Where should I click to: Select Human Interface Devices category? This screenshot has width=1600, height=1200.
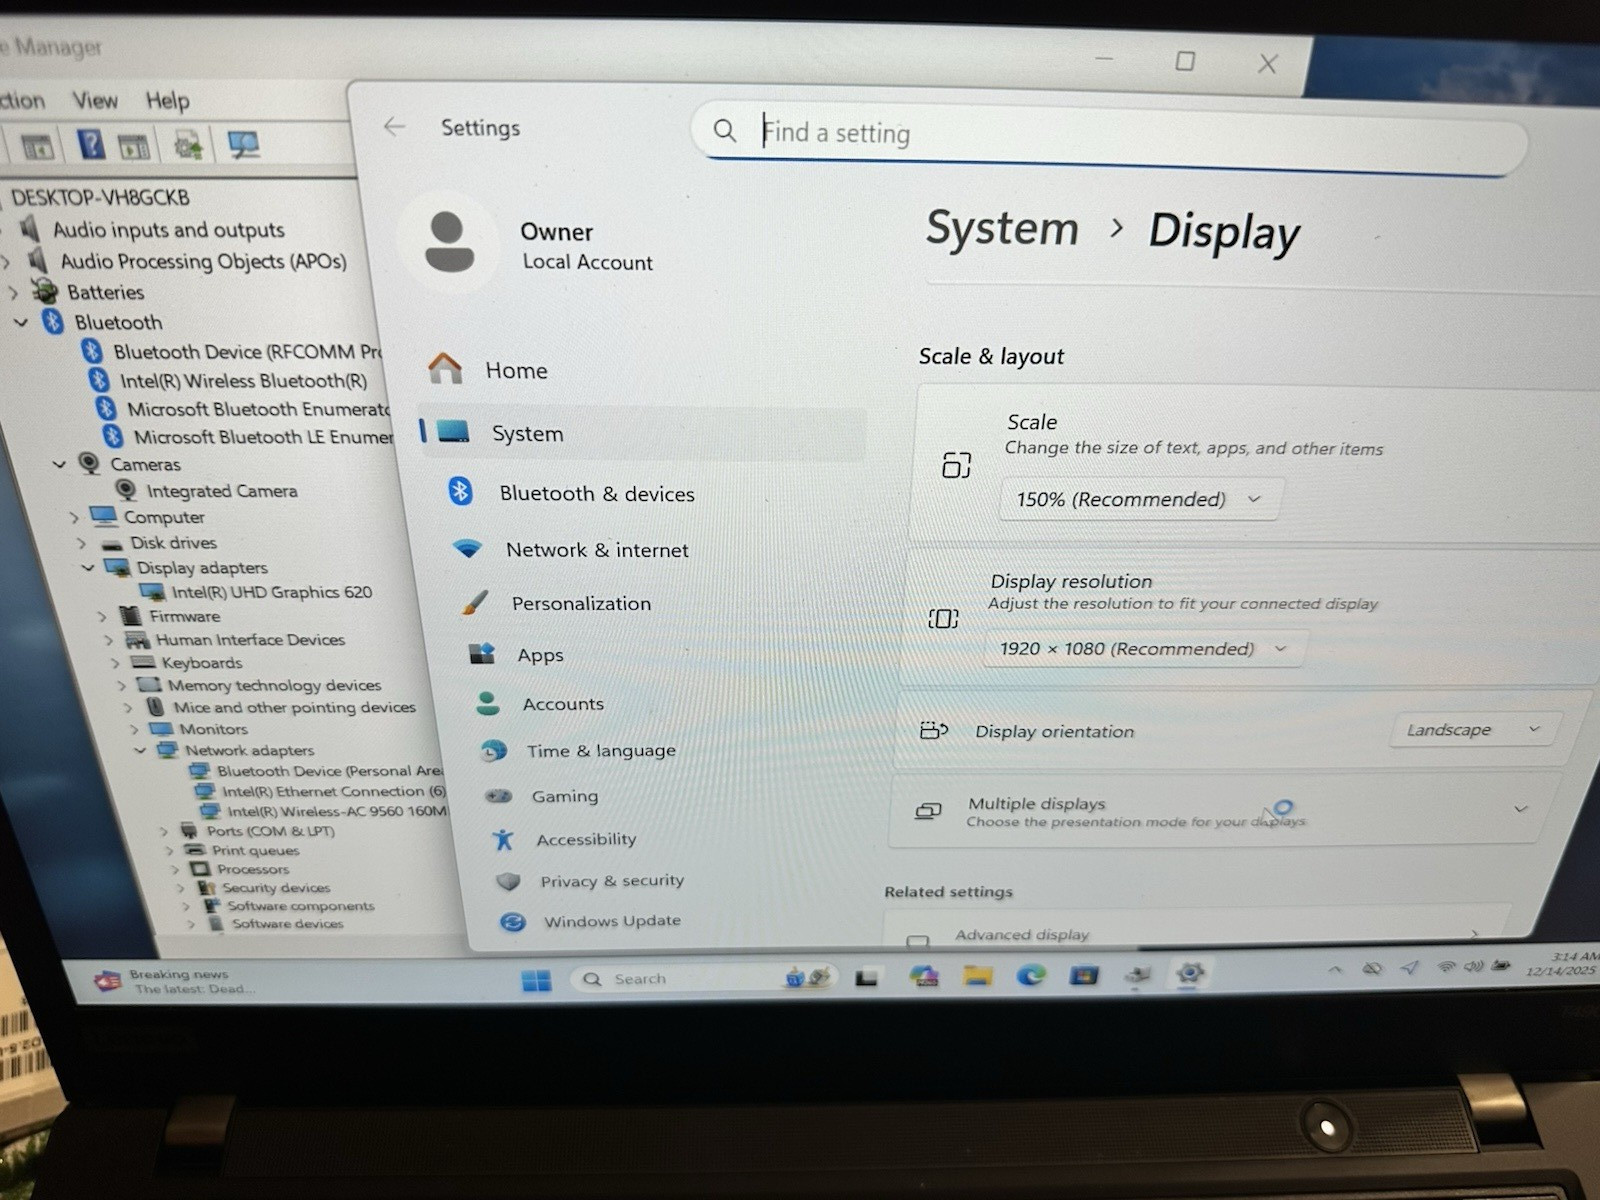[x=250, y=640]
